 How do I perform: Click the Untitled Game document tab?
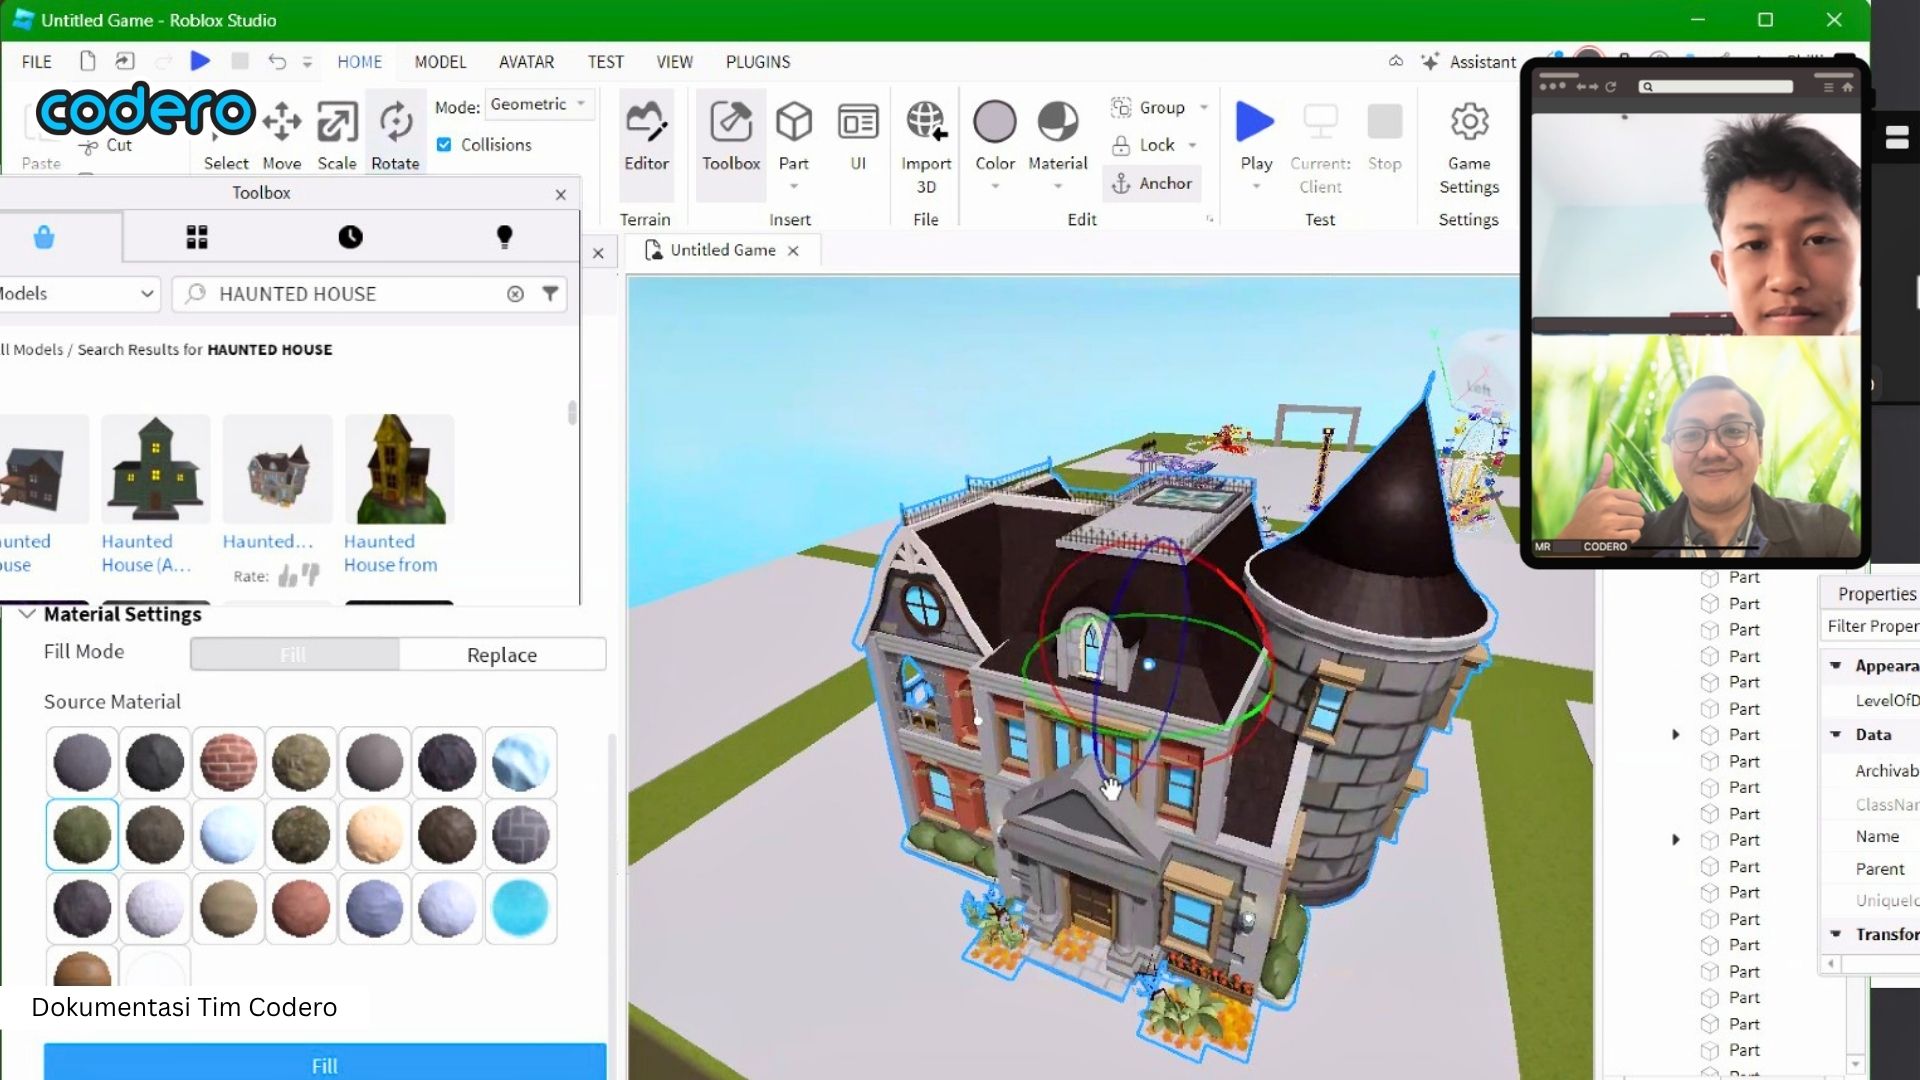point(722,250)
